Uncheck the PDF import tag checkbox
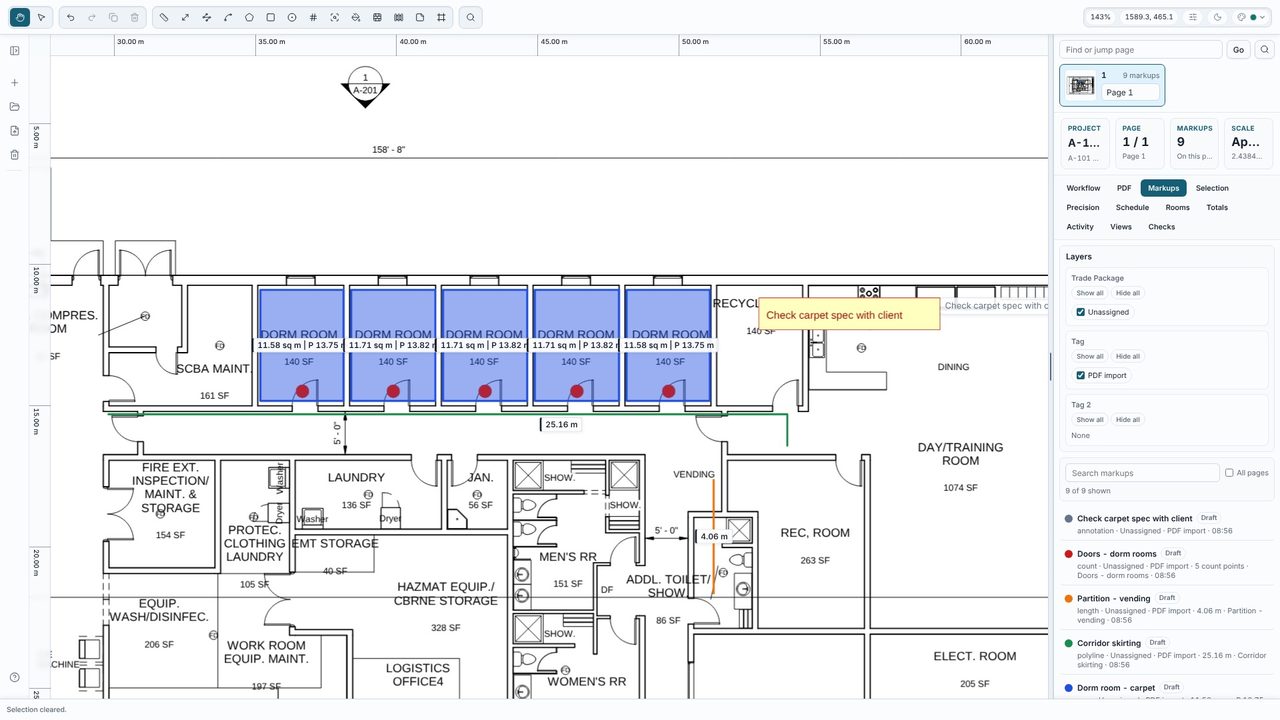This screenshot has height=720, width=1280. [x=1081, y=375]
